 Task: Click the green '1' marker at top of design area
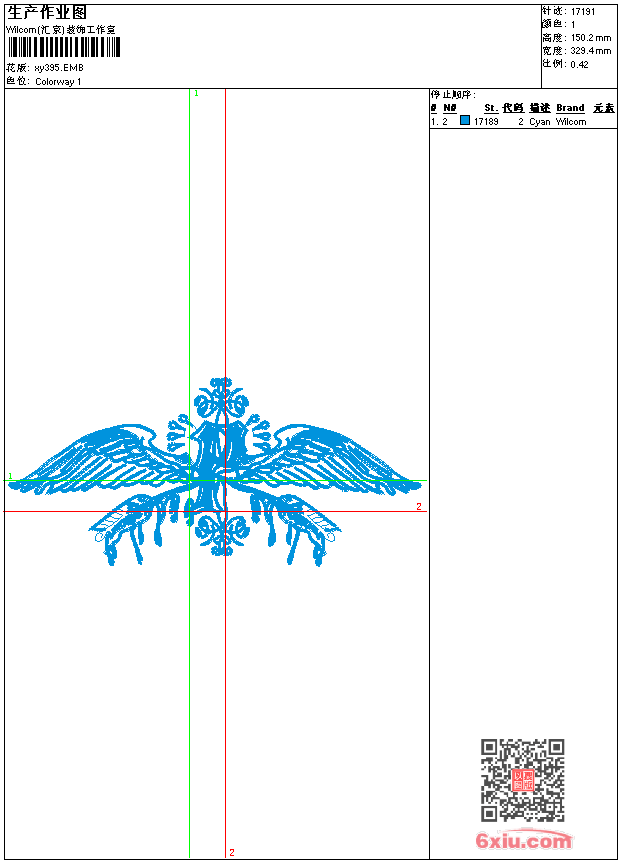click(x=196, y=93)
